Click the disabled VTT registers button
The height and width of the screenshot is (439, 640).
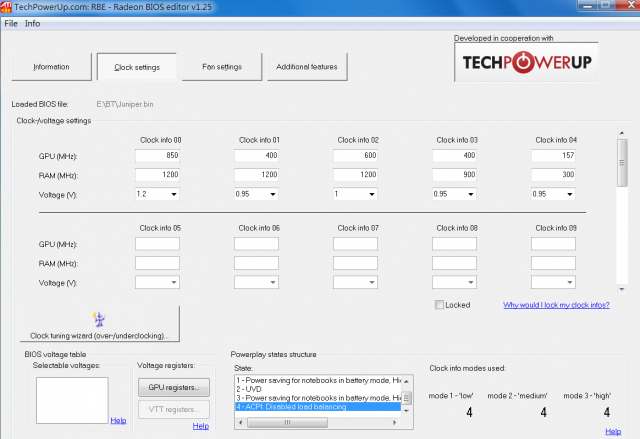174,410
